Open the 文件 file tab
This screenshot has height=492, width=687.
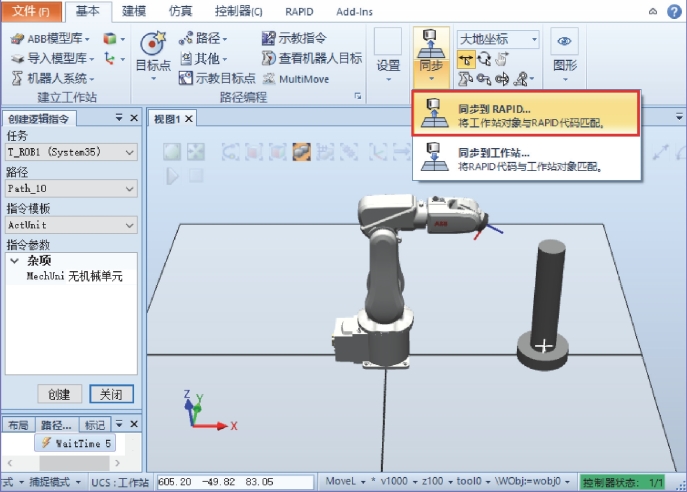pos(31,11)
